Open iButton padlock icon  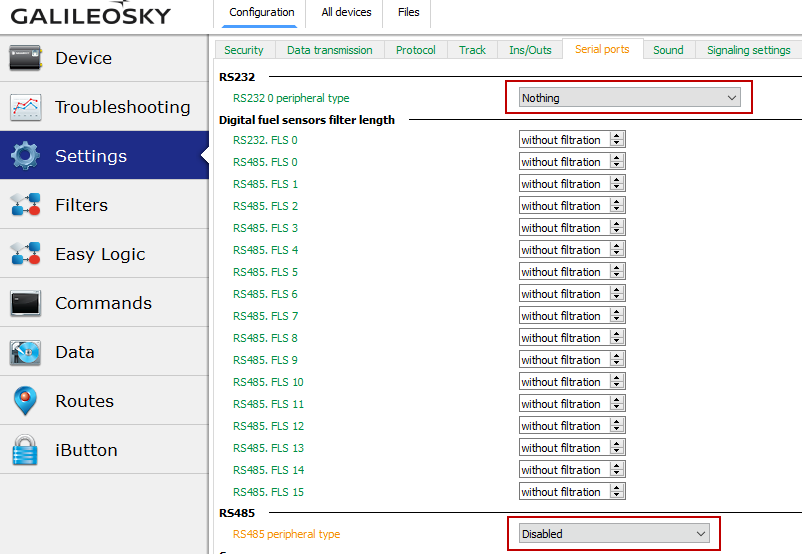pyautogui.click(x=25, y=450)
